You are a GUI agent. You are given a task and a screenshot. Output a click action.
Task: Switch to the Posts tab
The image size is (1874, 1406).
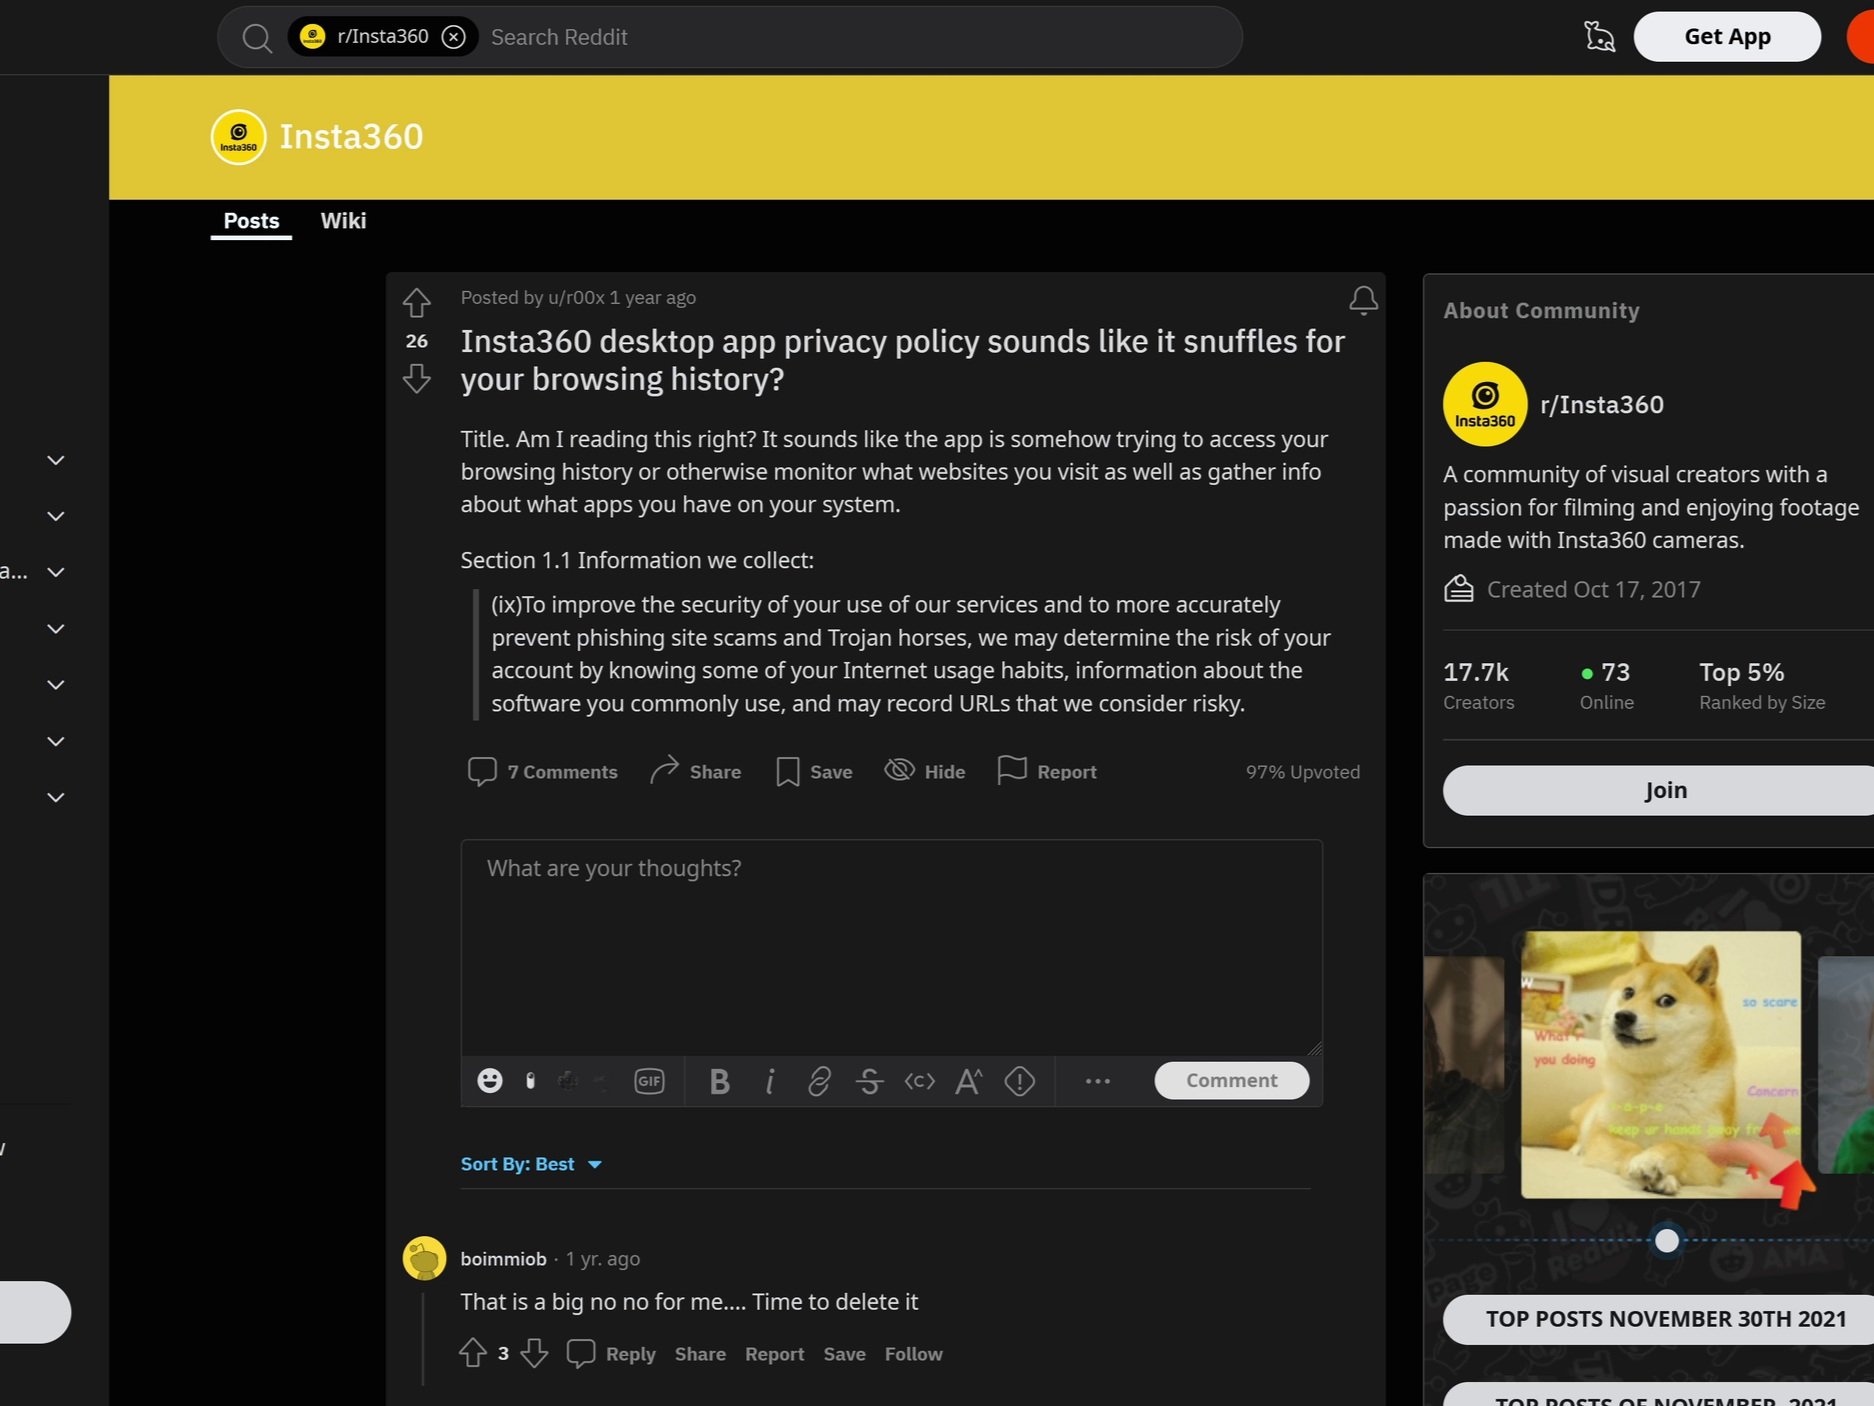coord(251,221)
